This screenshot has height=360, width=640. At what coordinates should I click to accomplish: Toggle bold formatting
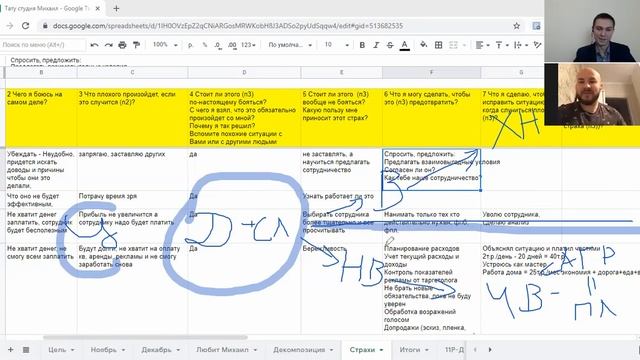click(362, 45)
